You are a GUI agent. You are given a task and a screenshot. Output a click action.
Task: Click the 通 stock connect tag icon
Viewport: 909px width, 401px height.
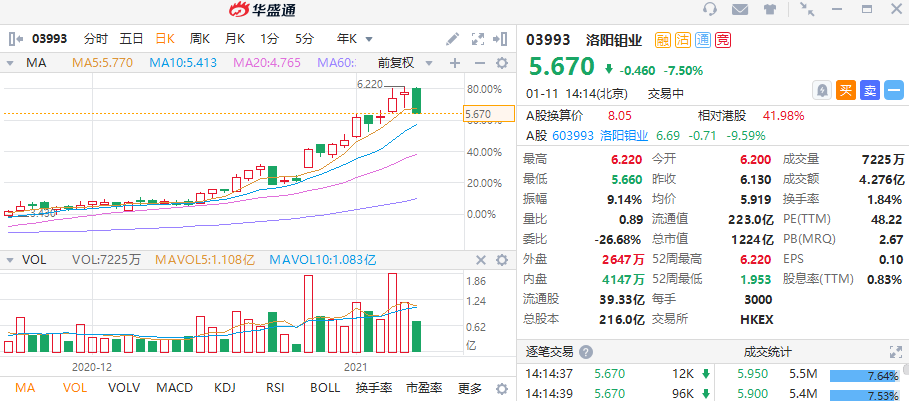(703, 40)
